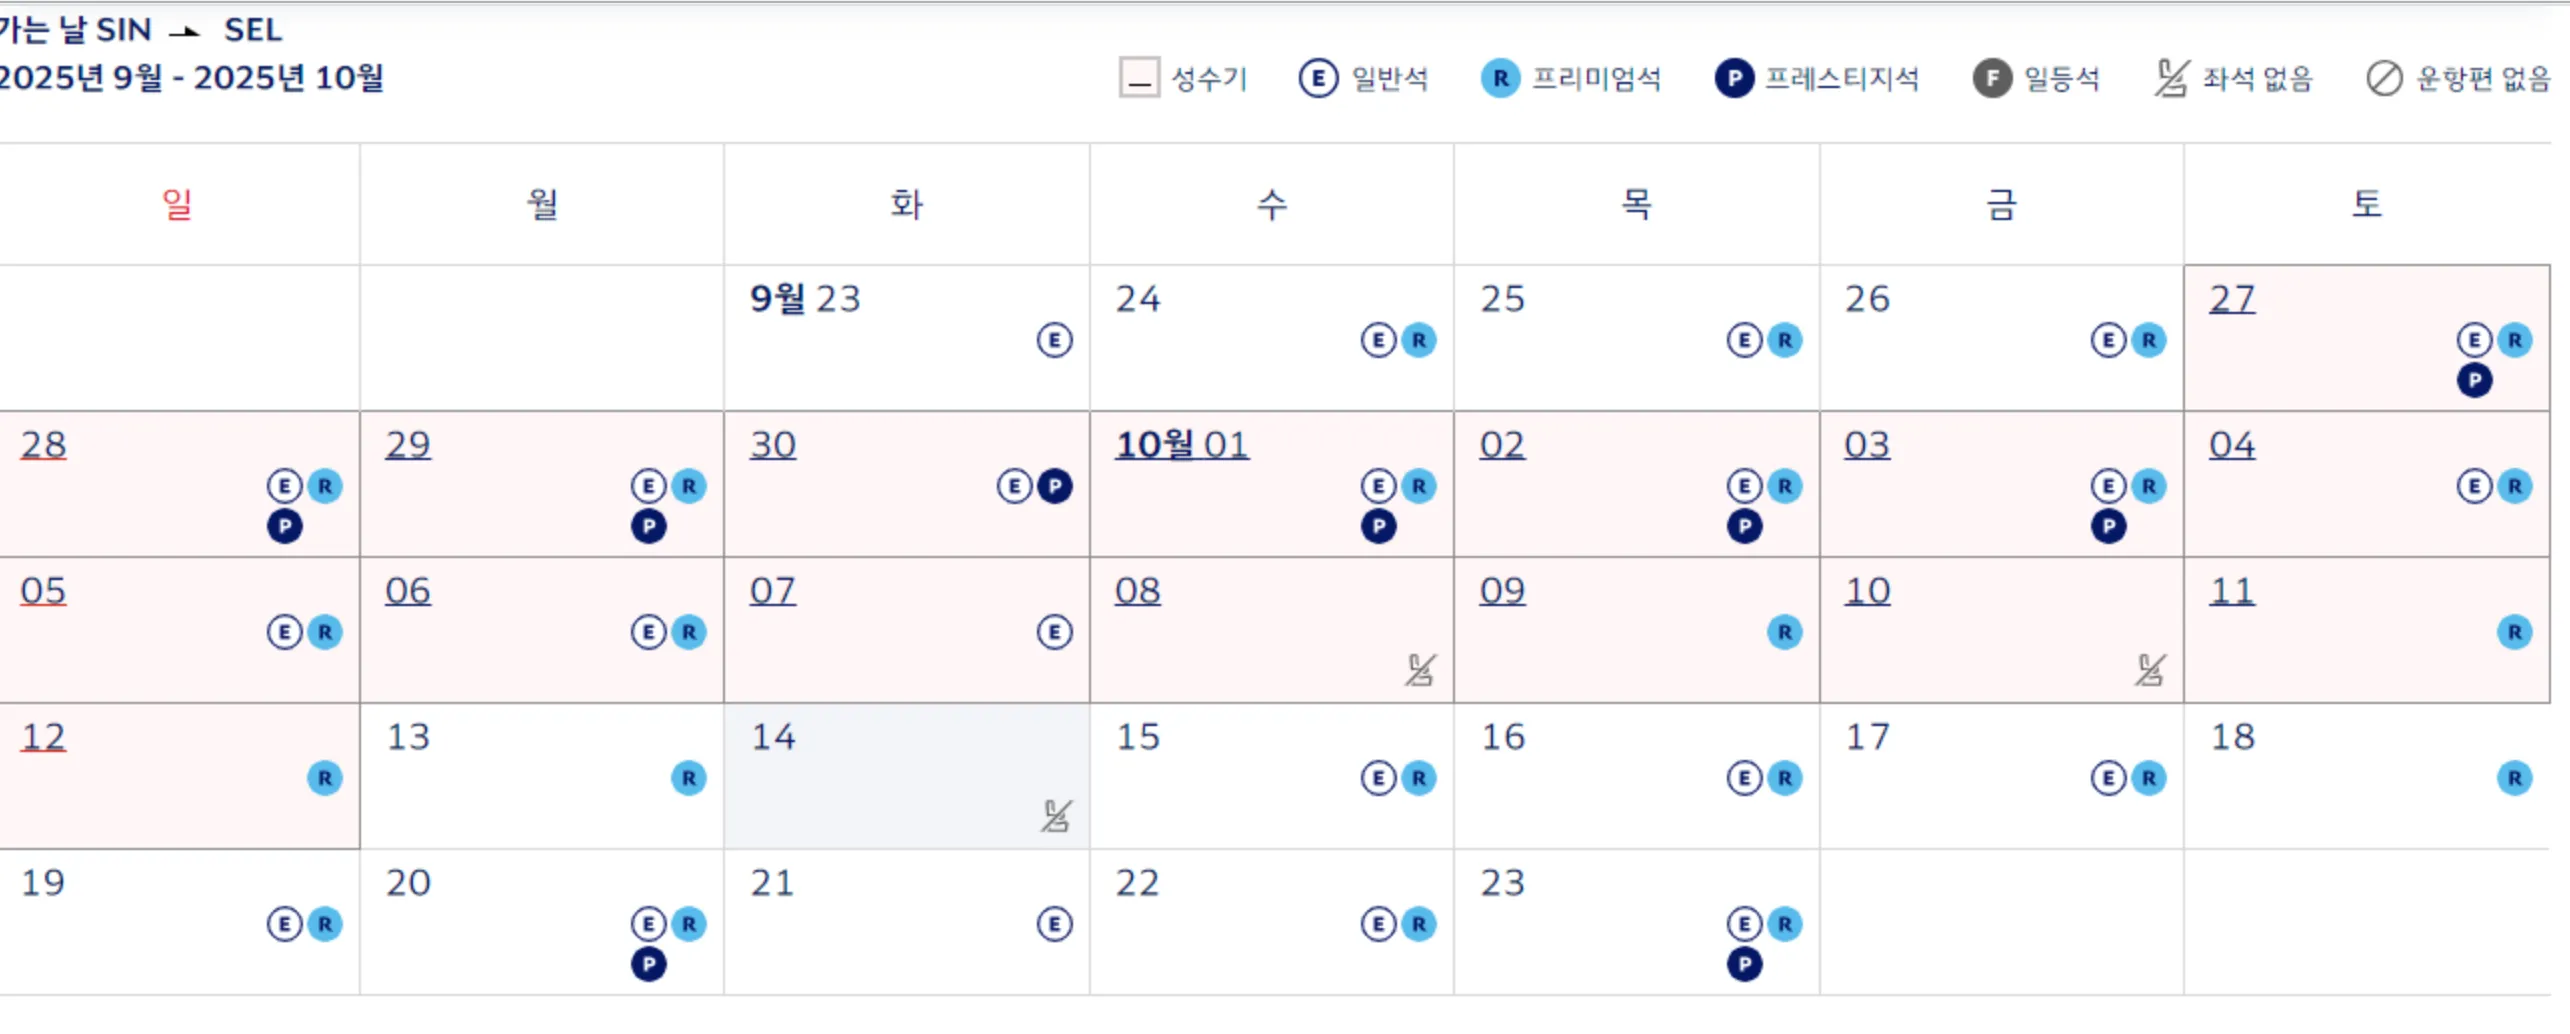Choose October 04 date link
The width and height of the screenshot is (2570, 1034).
[2232, 445]
